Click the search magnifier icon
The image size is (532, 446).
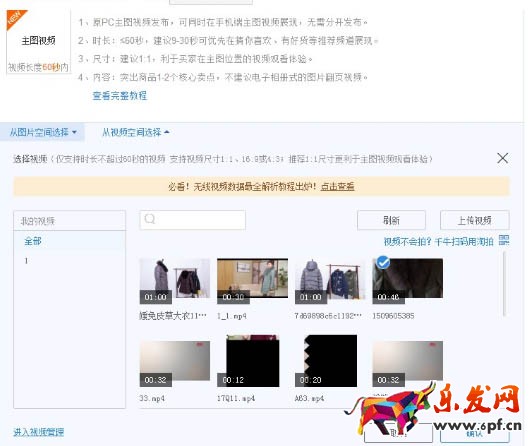(x=150, y=219)
